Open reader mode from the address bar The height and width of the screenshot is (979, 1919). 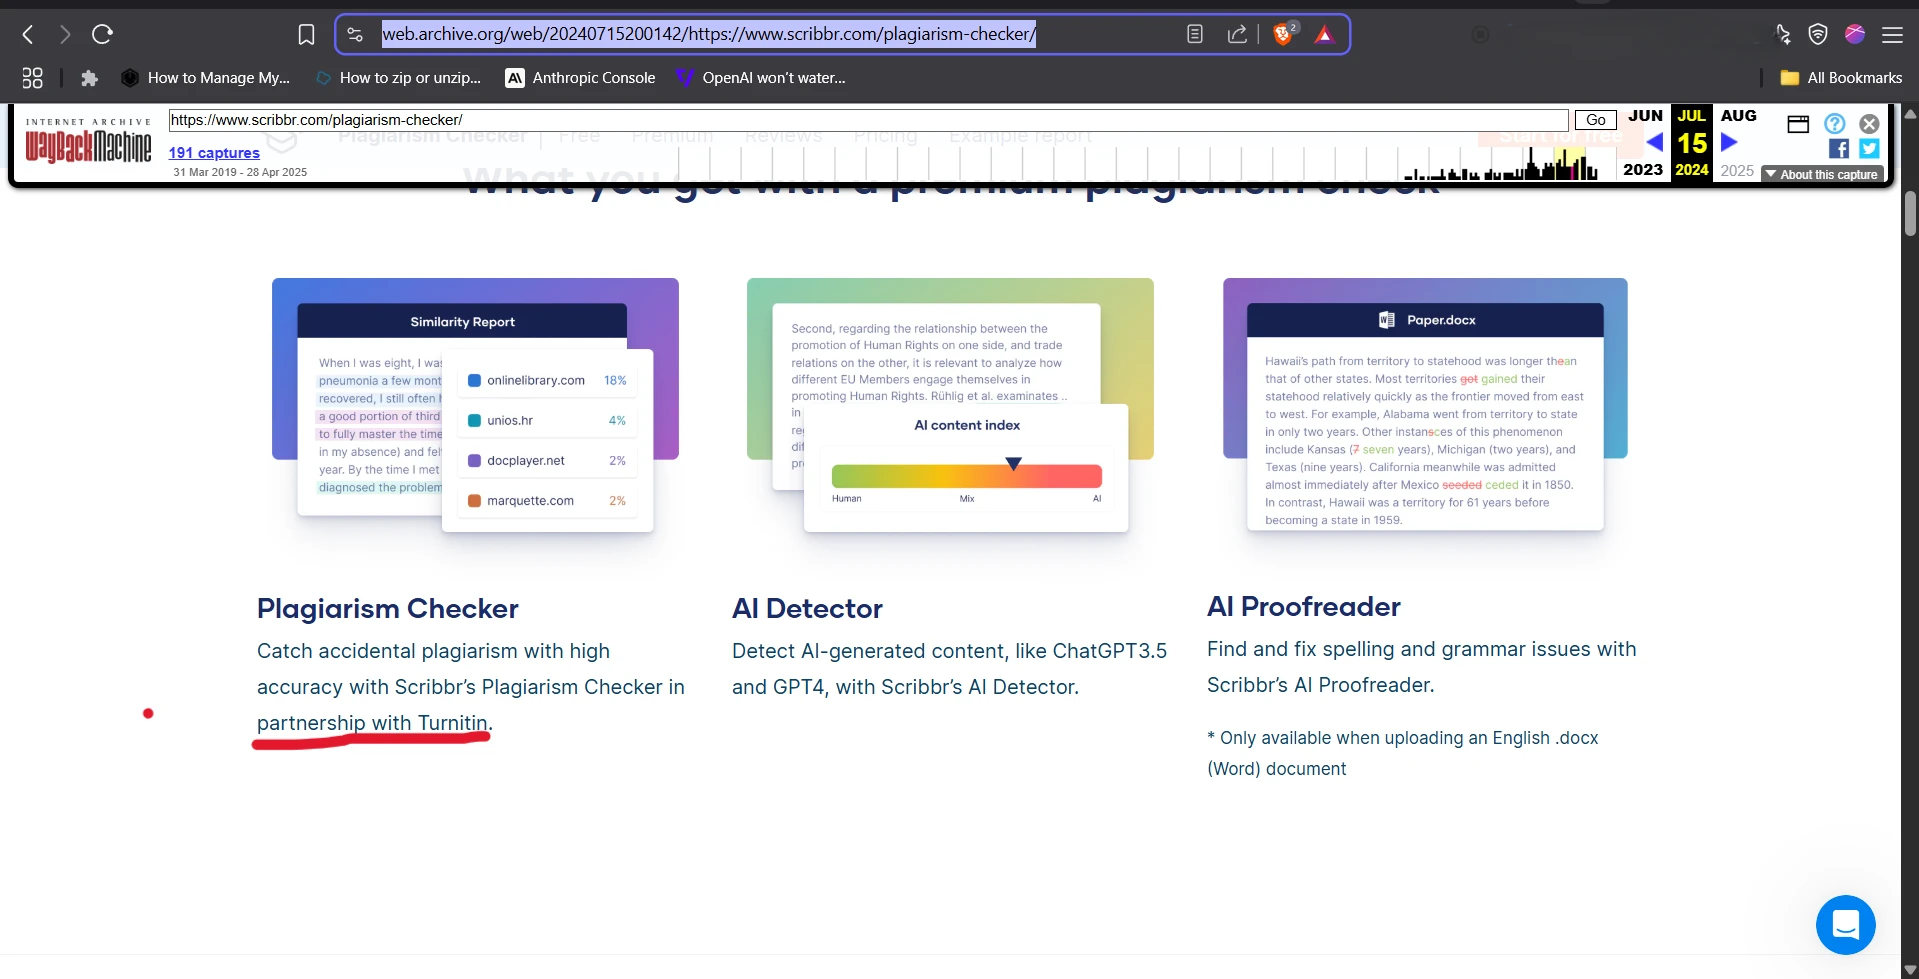coord(1194,35)
